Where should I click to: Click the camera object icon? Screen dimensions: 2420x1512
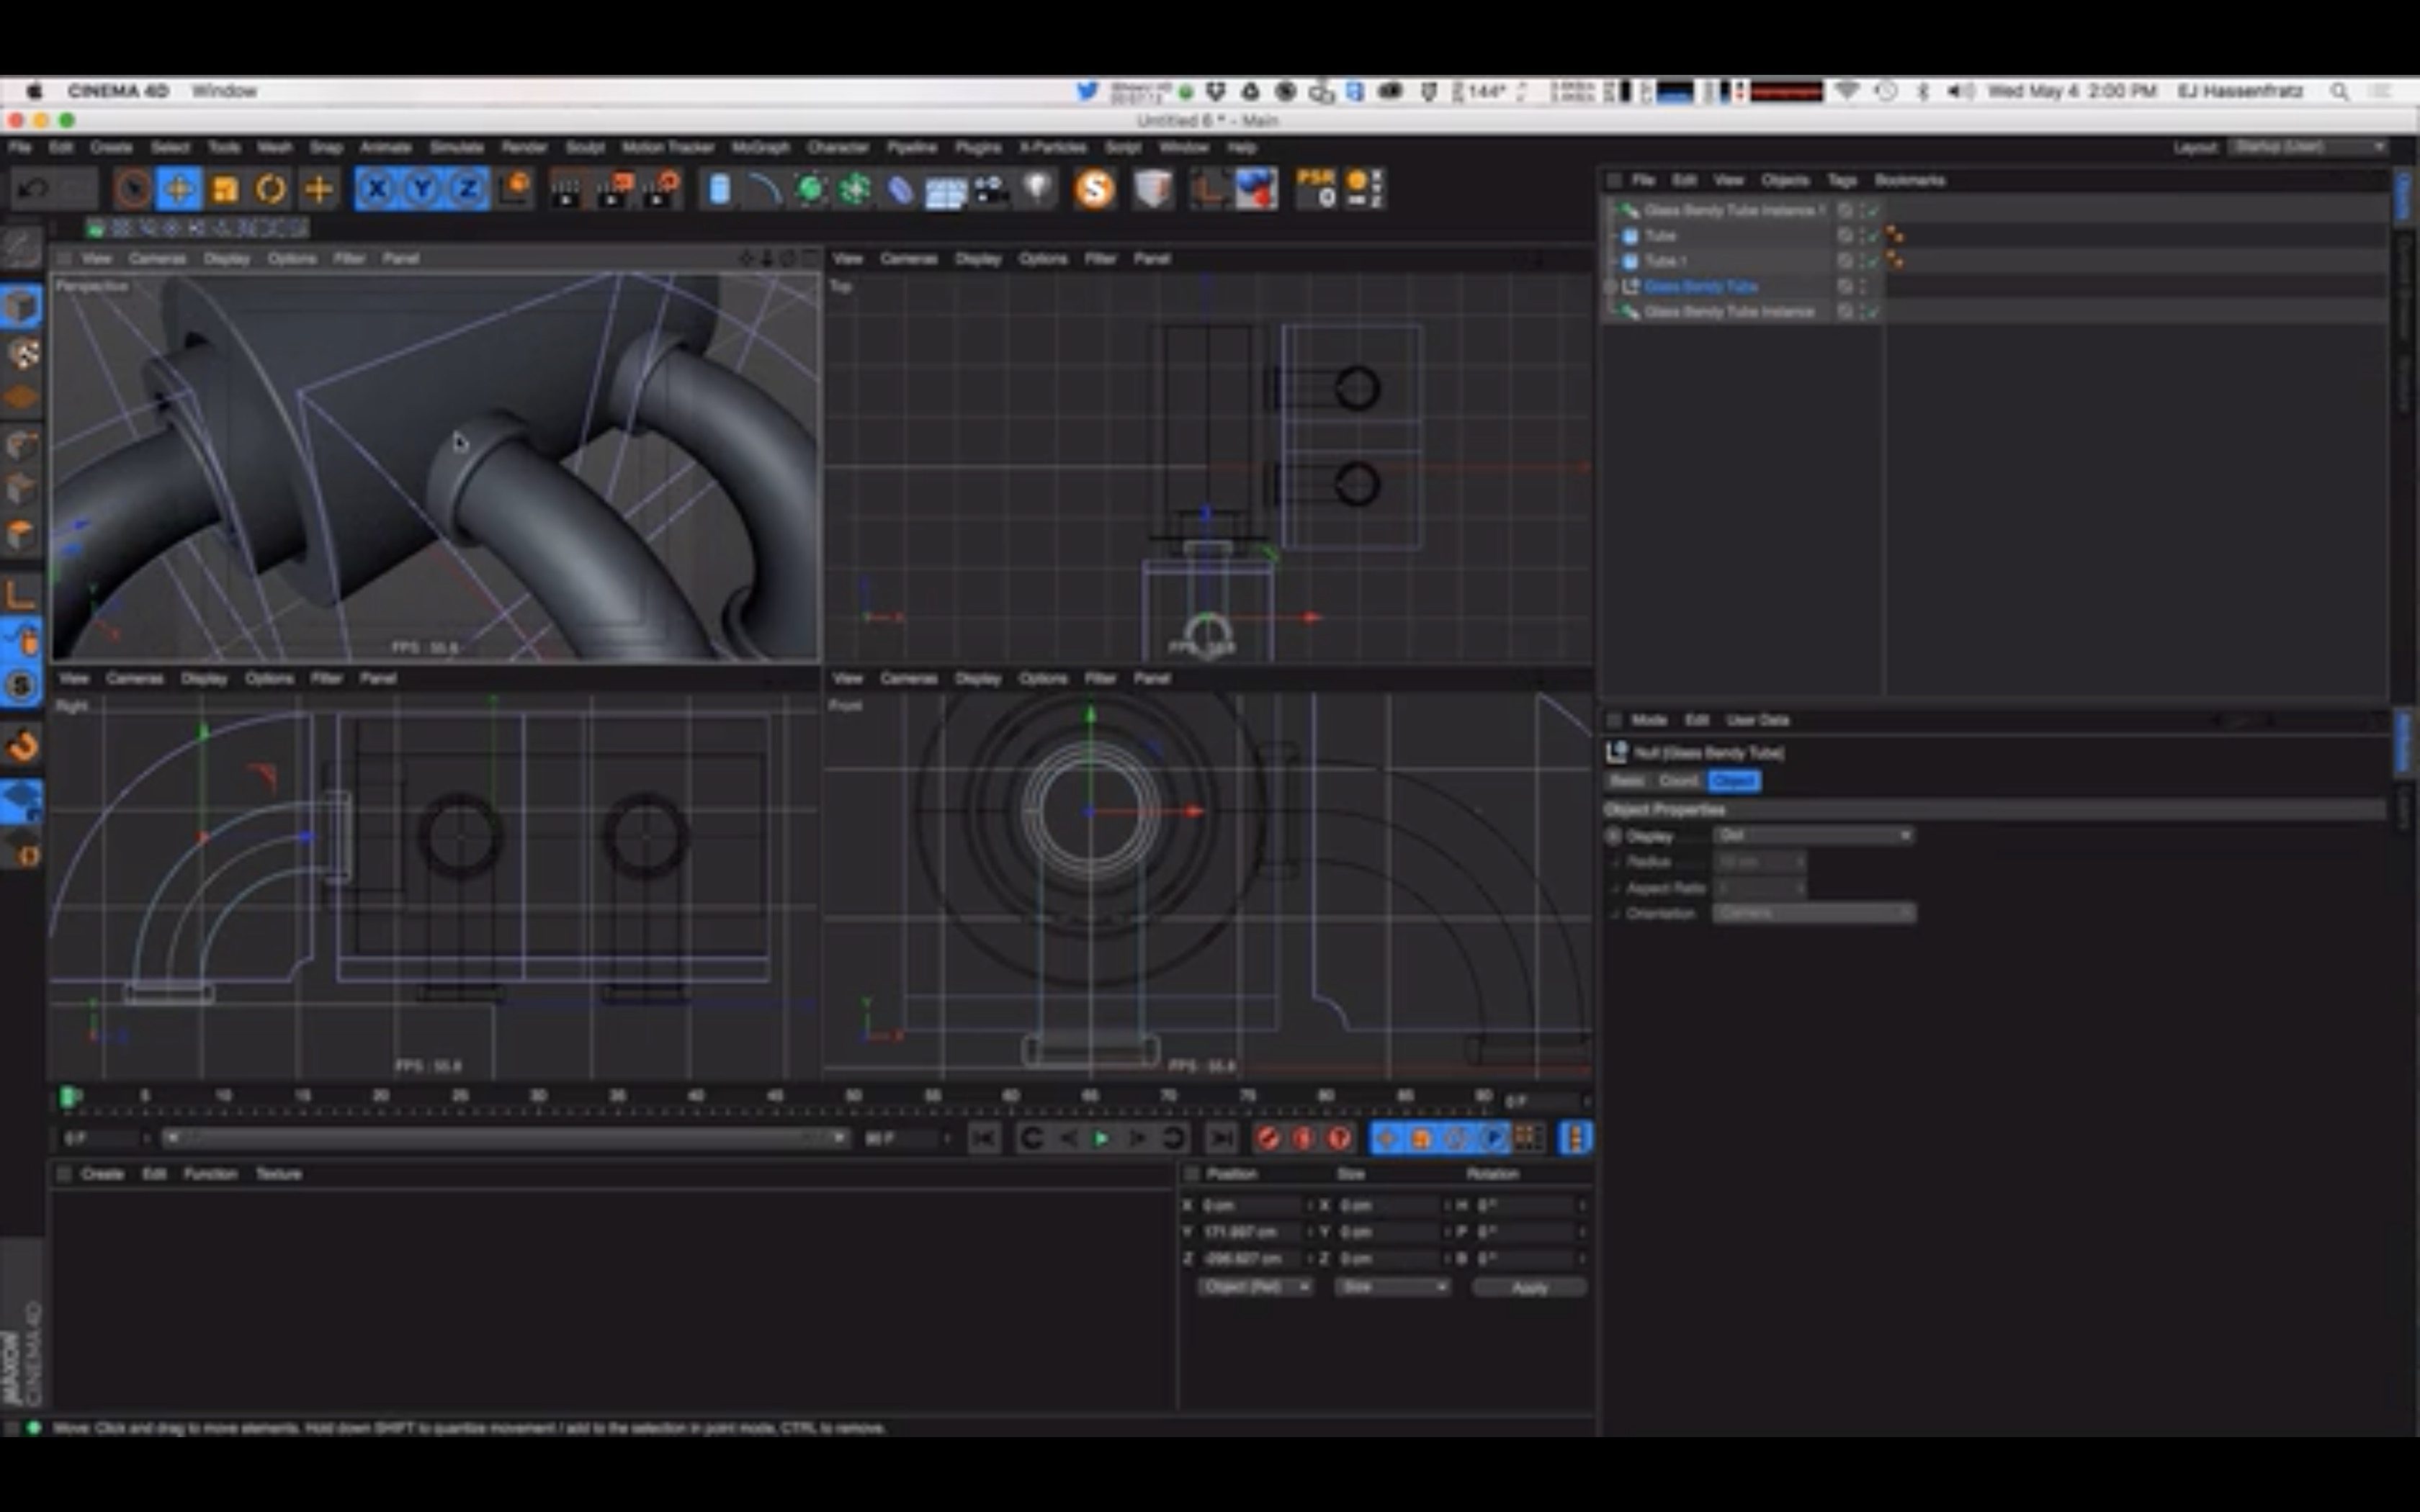[991, 189]
